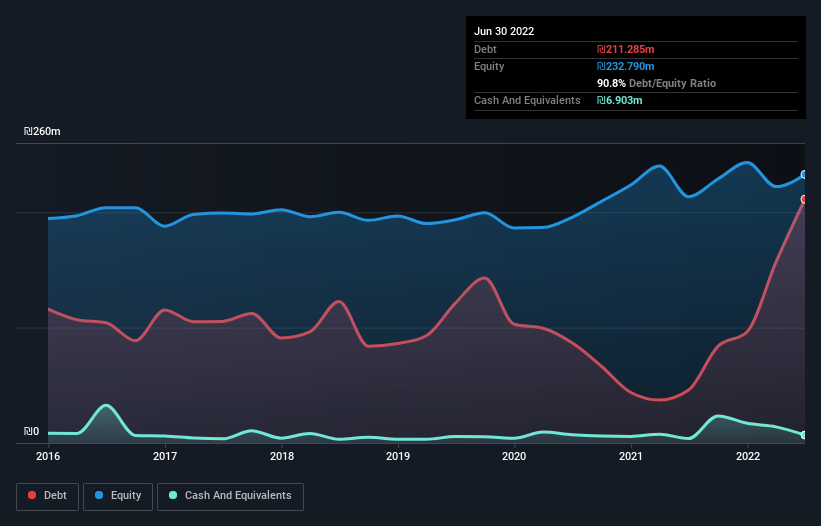Select the red Debt endpoint marker
Image resolution: width=821 pixels, height=526 pixels.
(x=804, y=199)
